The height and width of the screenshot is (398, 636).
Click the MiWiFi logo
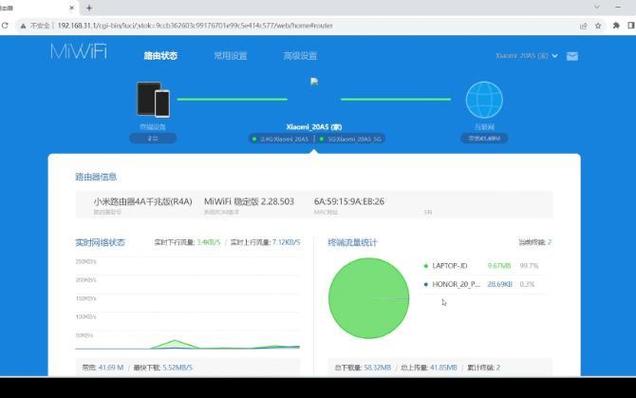[79, 52]
